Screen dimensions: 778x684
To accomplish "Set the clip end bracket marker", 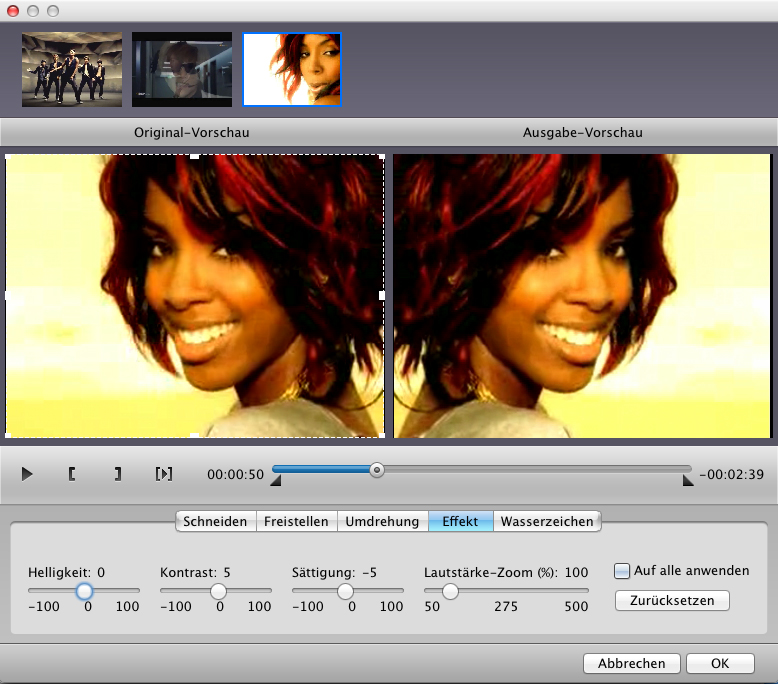I will (117, 474).
